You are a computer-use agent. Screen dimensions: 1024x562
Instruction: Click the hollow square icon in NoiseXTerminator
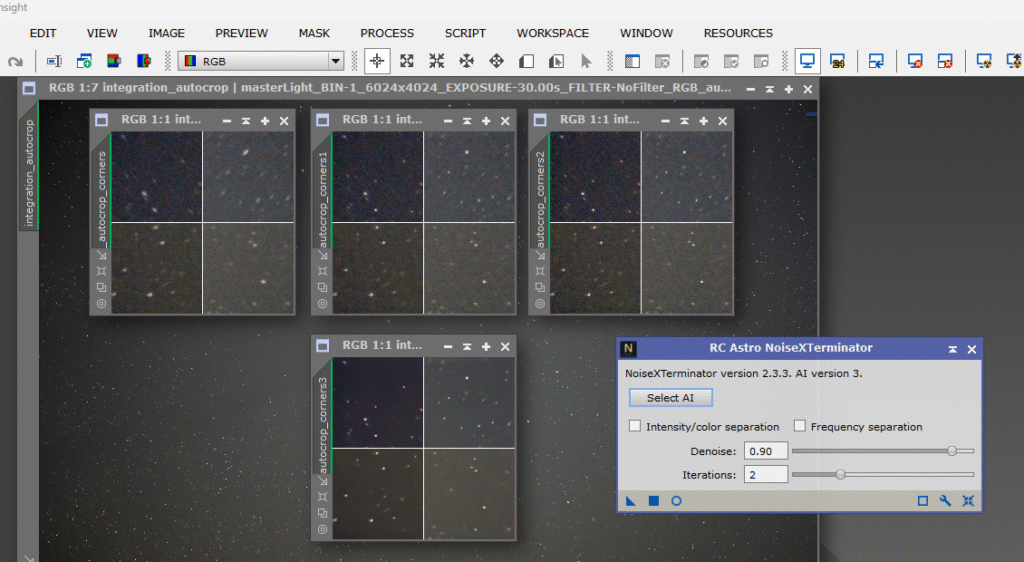923,501
